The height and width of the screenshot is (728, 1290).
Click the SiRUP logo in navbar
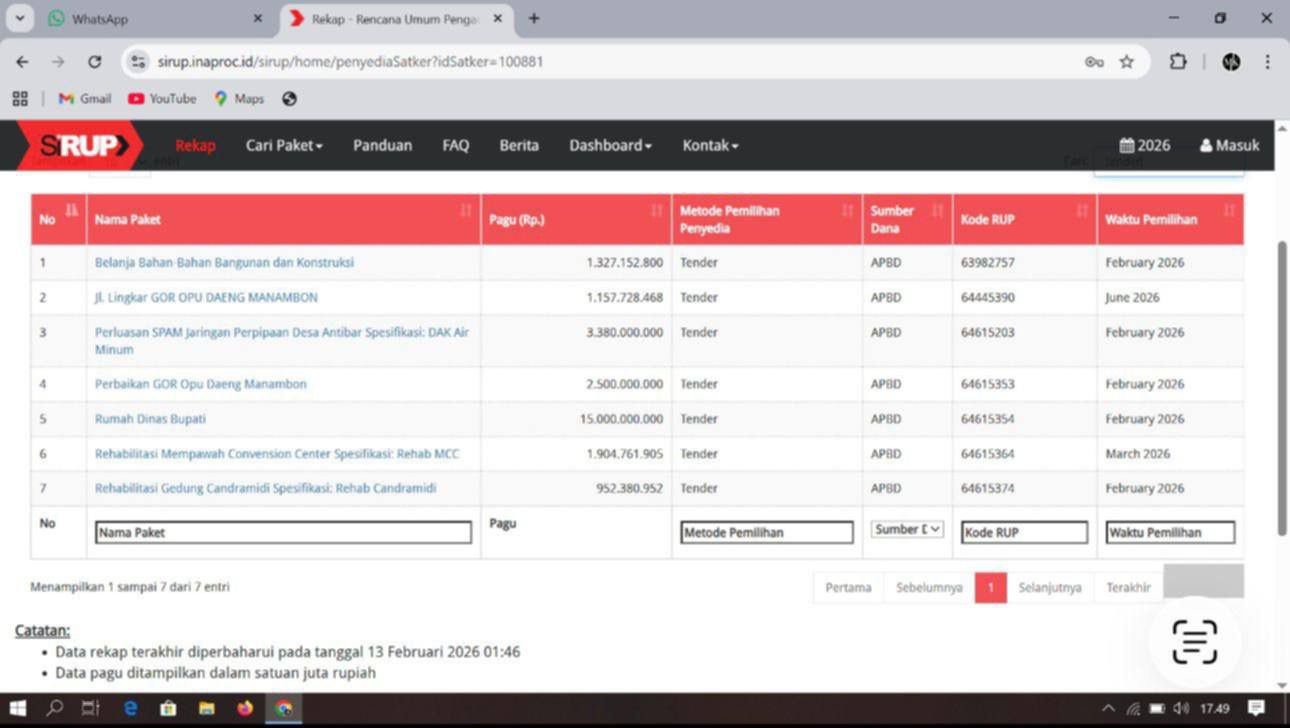pos(80,146)
